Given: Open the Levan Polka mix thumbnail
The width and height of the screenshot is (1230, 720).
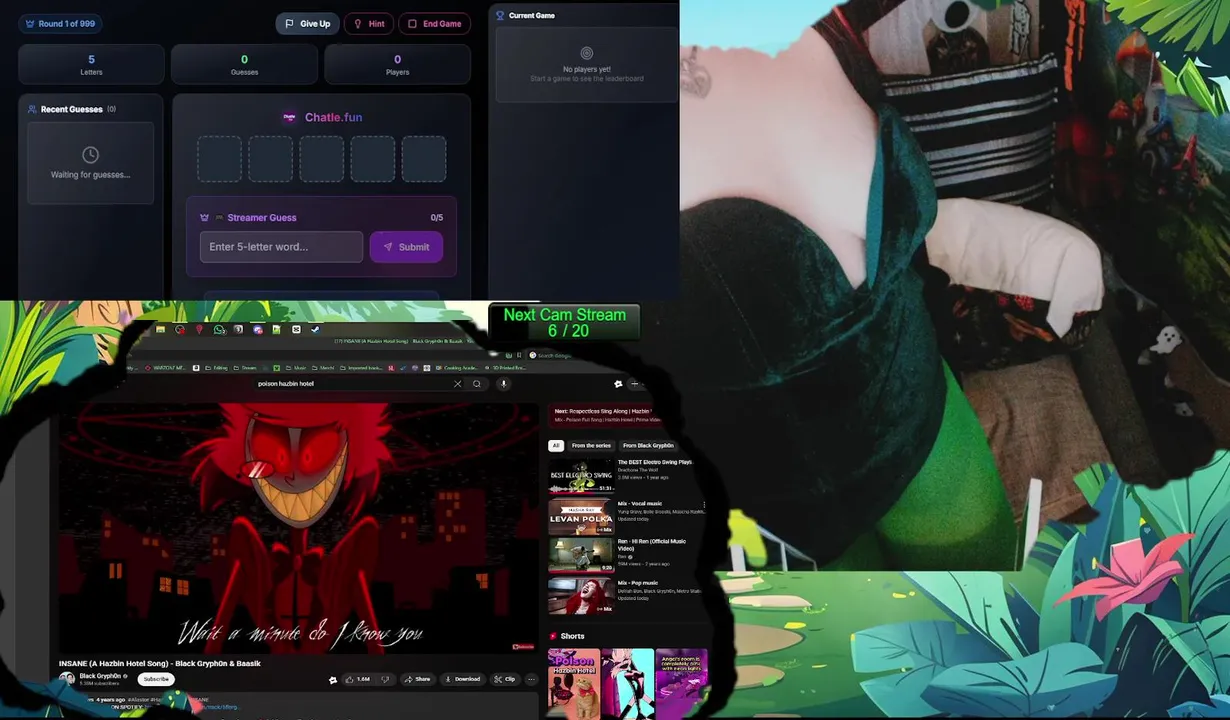Looking at the screenshot, I should click(581, 517).
